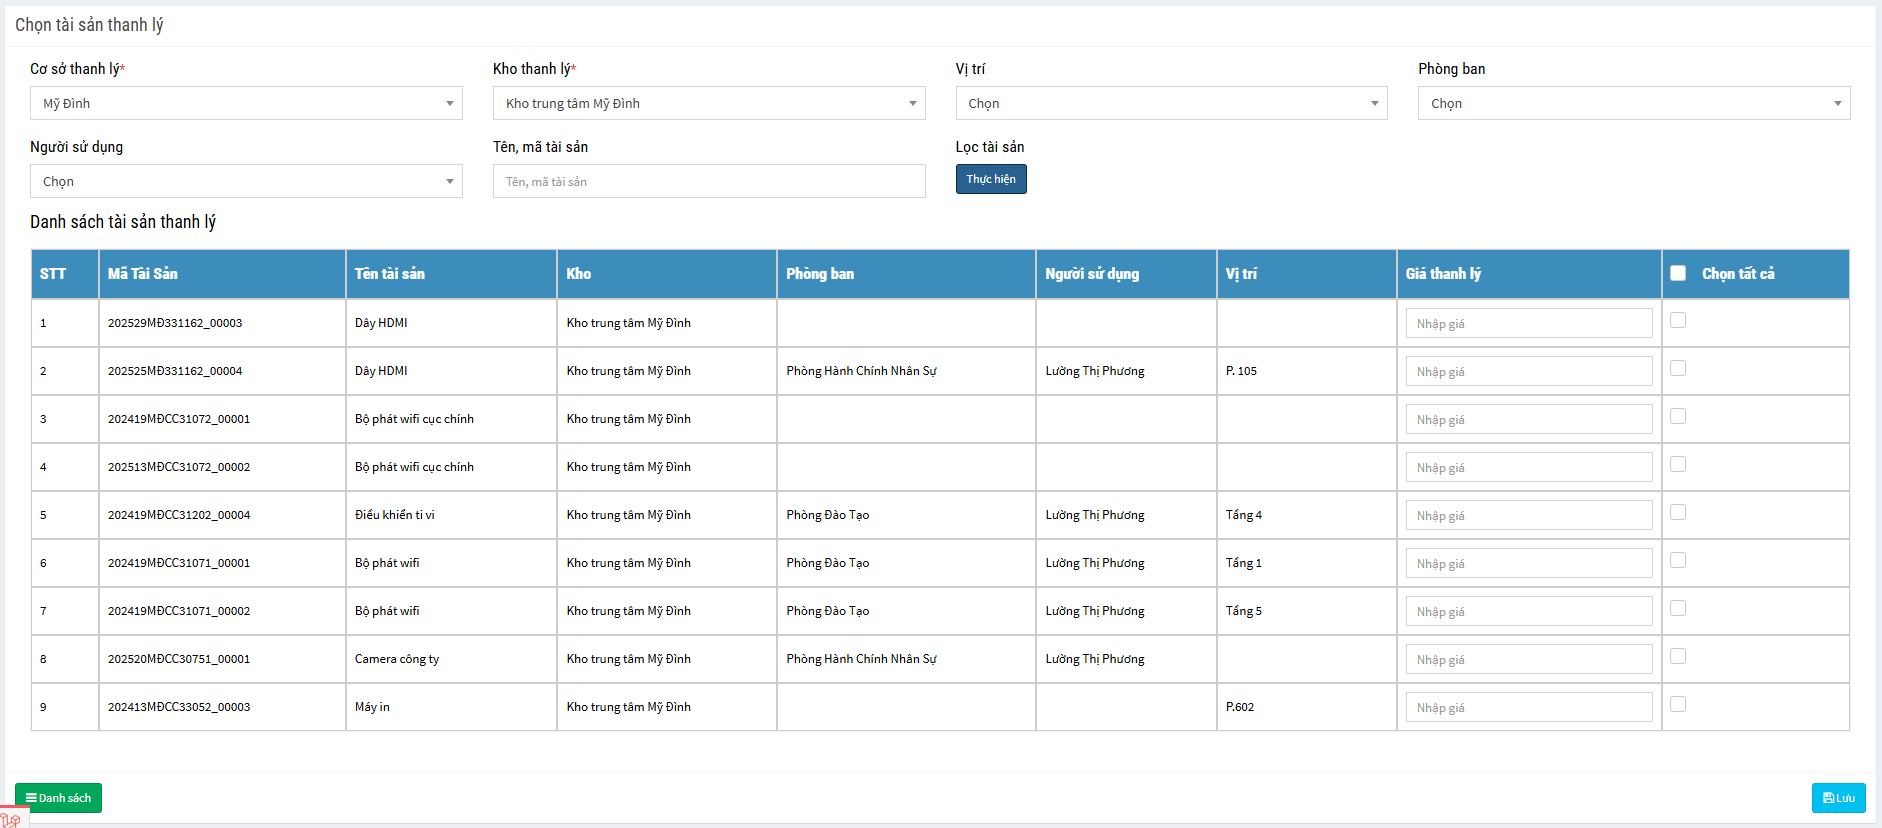The height and width of the screenshot is (828, 1882).
Task: Click the Lưu save button
Action: tap(1838, 798)
